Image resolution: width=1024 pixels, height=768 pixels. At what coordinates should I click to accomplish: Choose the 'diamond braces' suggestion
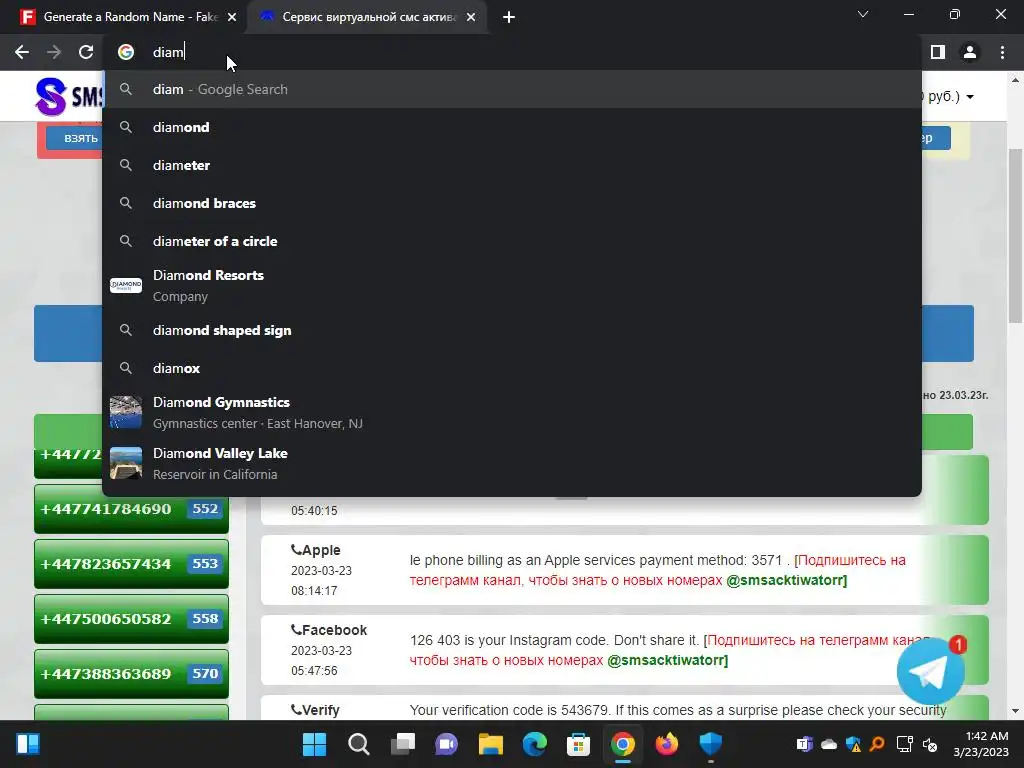click(512, 203)
